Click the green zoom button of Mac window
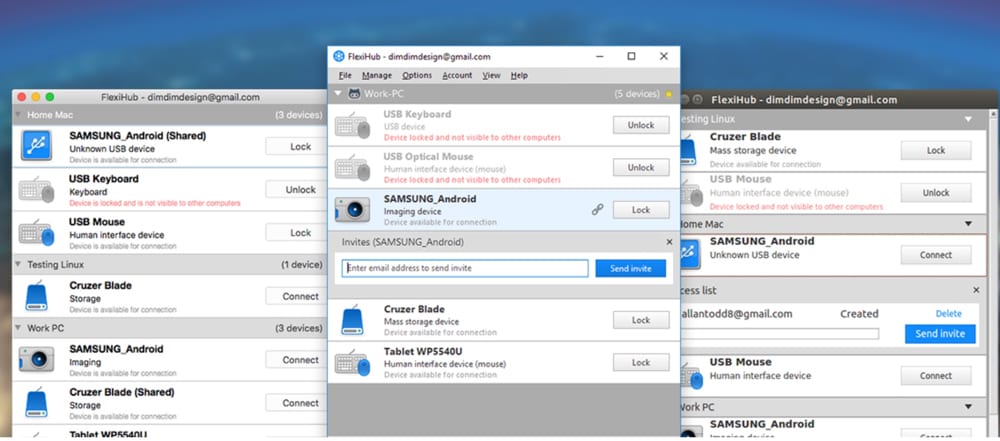 (x=50, y=97)
